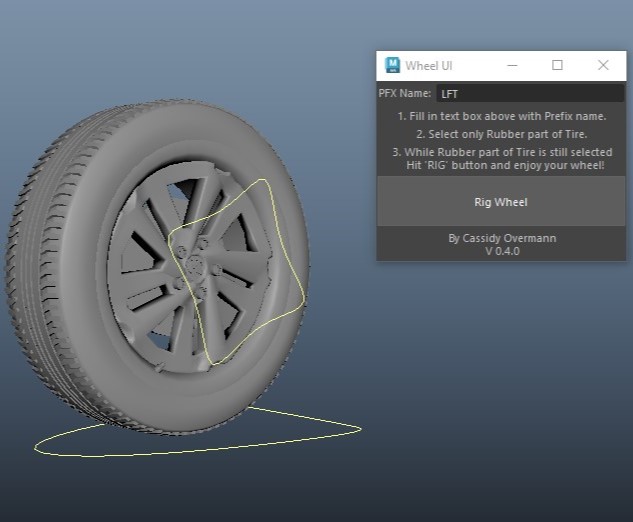Click the 'By Cassidy Overmann' credit text

(501, 238)
